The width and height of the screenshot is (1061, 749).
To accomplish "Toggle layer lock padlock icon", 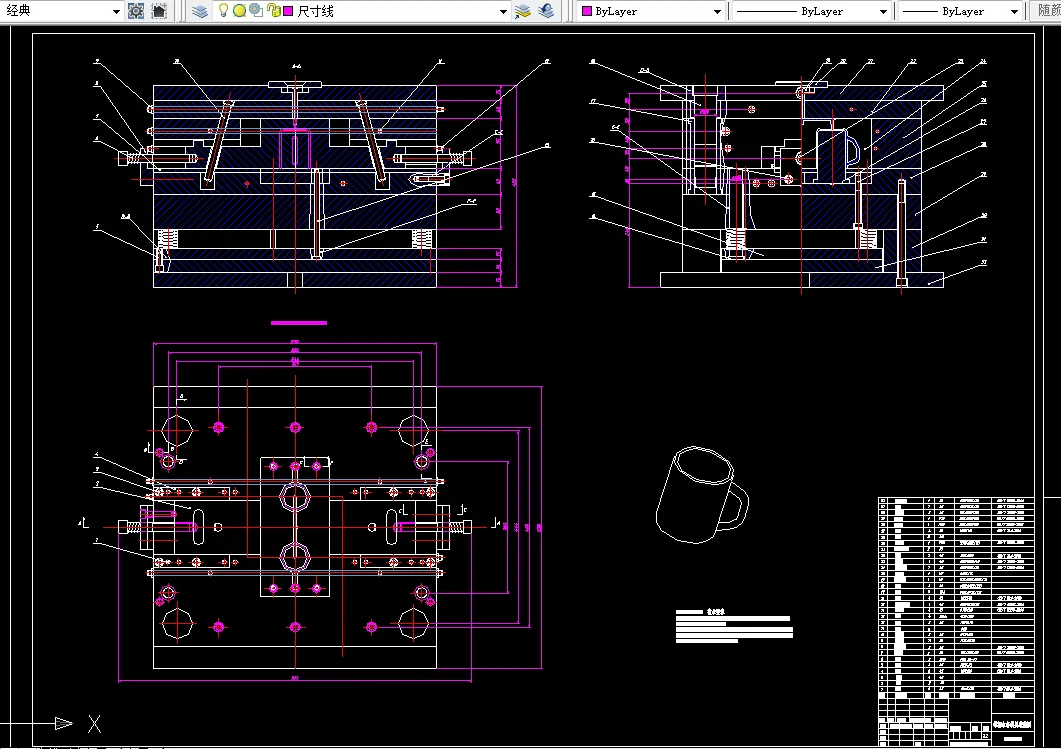I will (x=273, y=10).
